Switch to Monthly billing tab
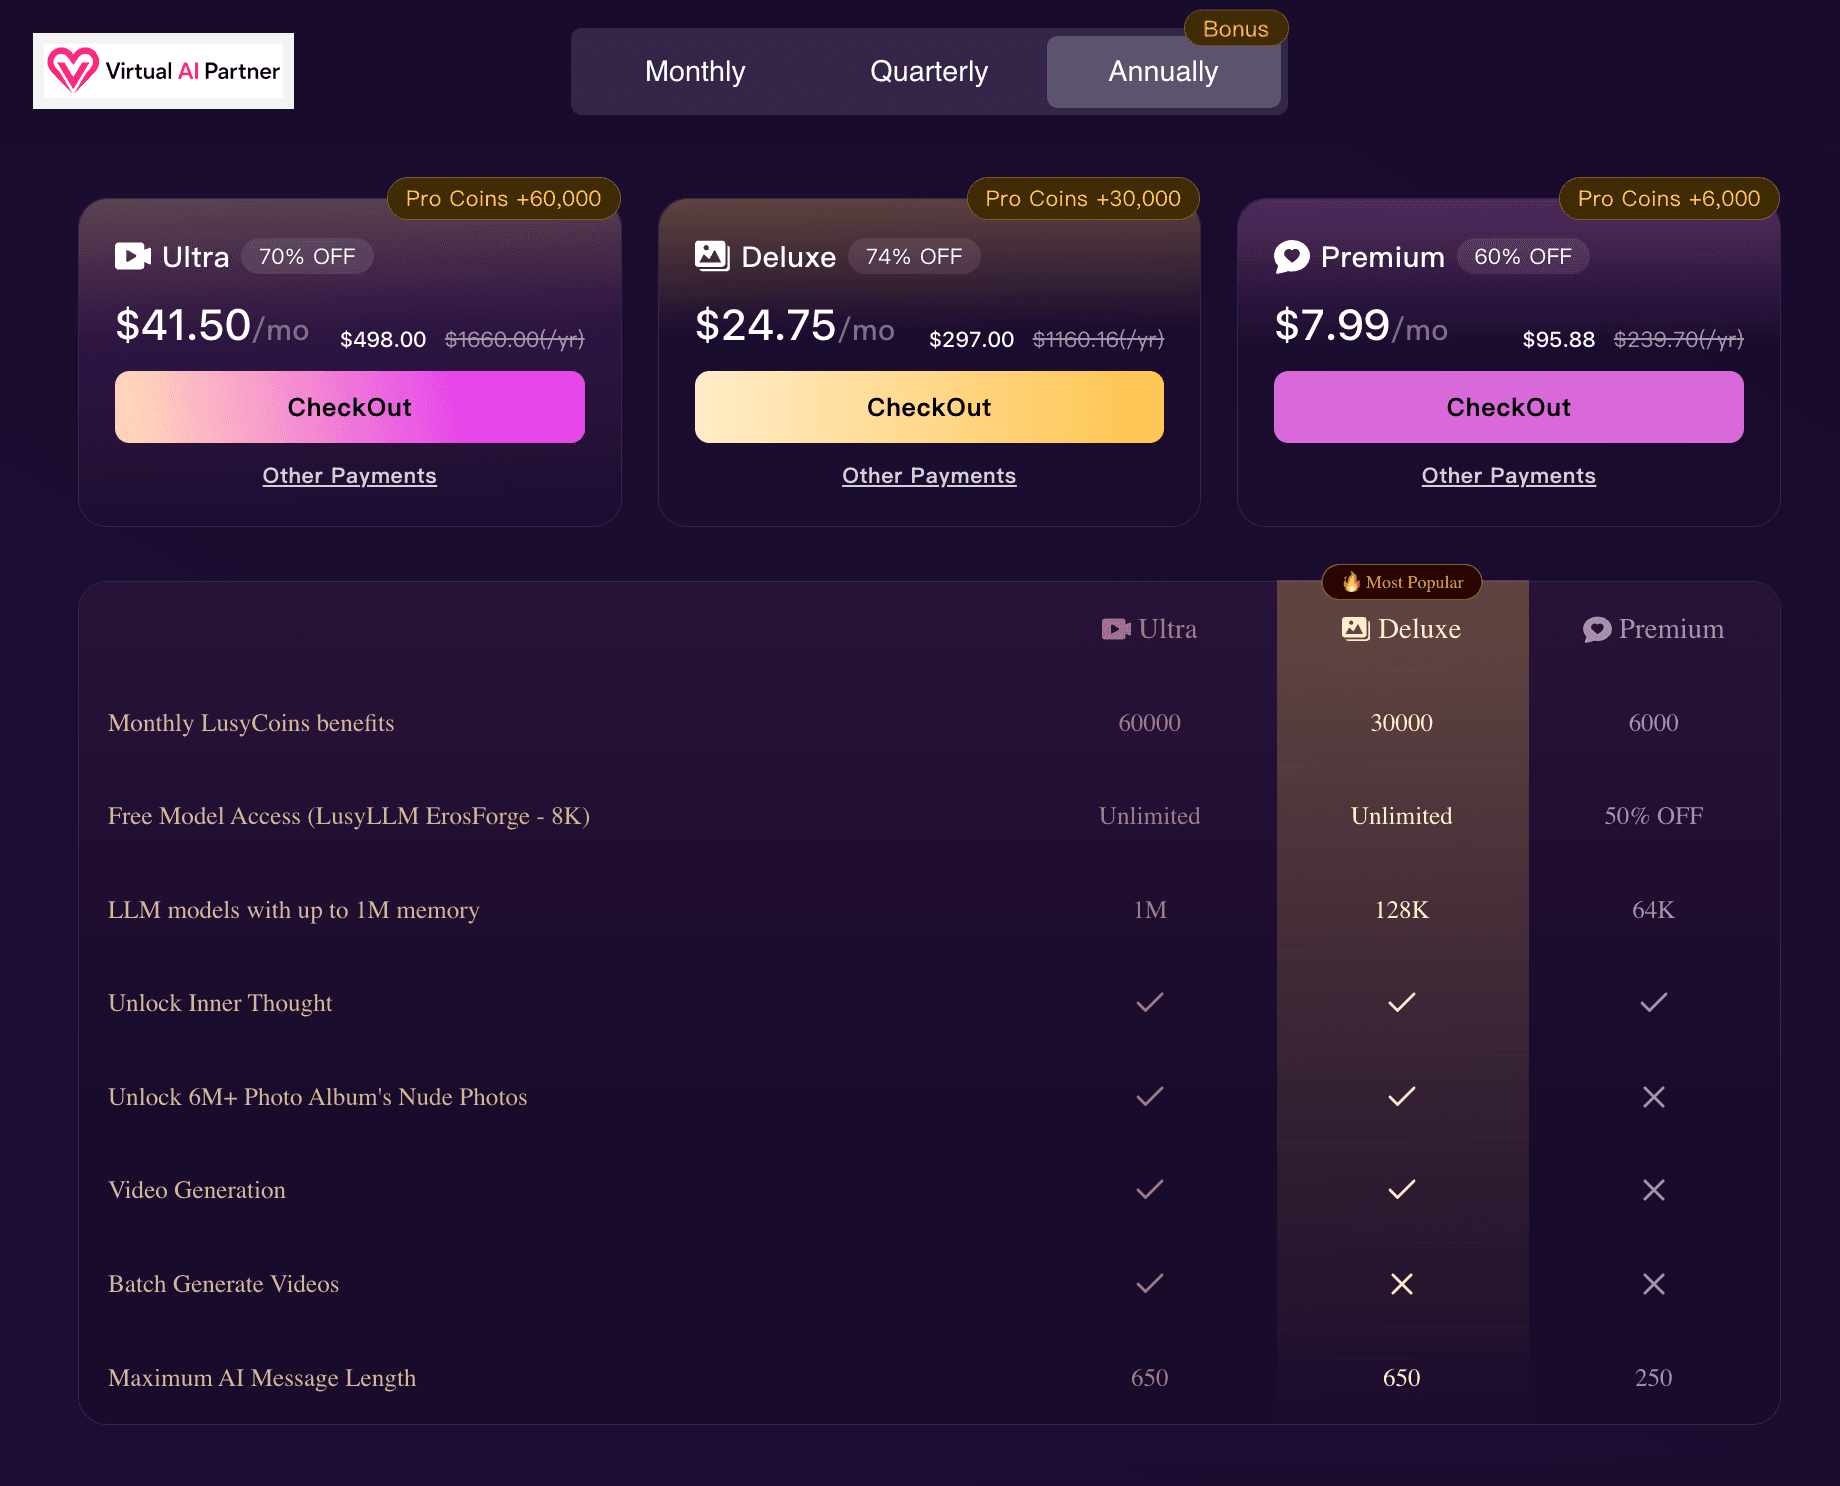Viewport: 1840px width, 1486px height. click(695, 72)
